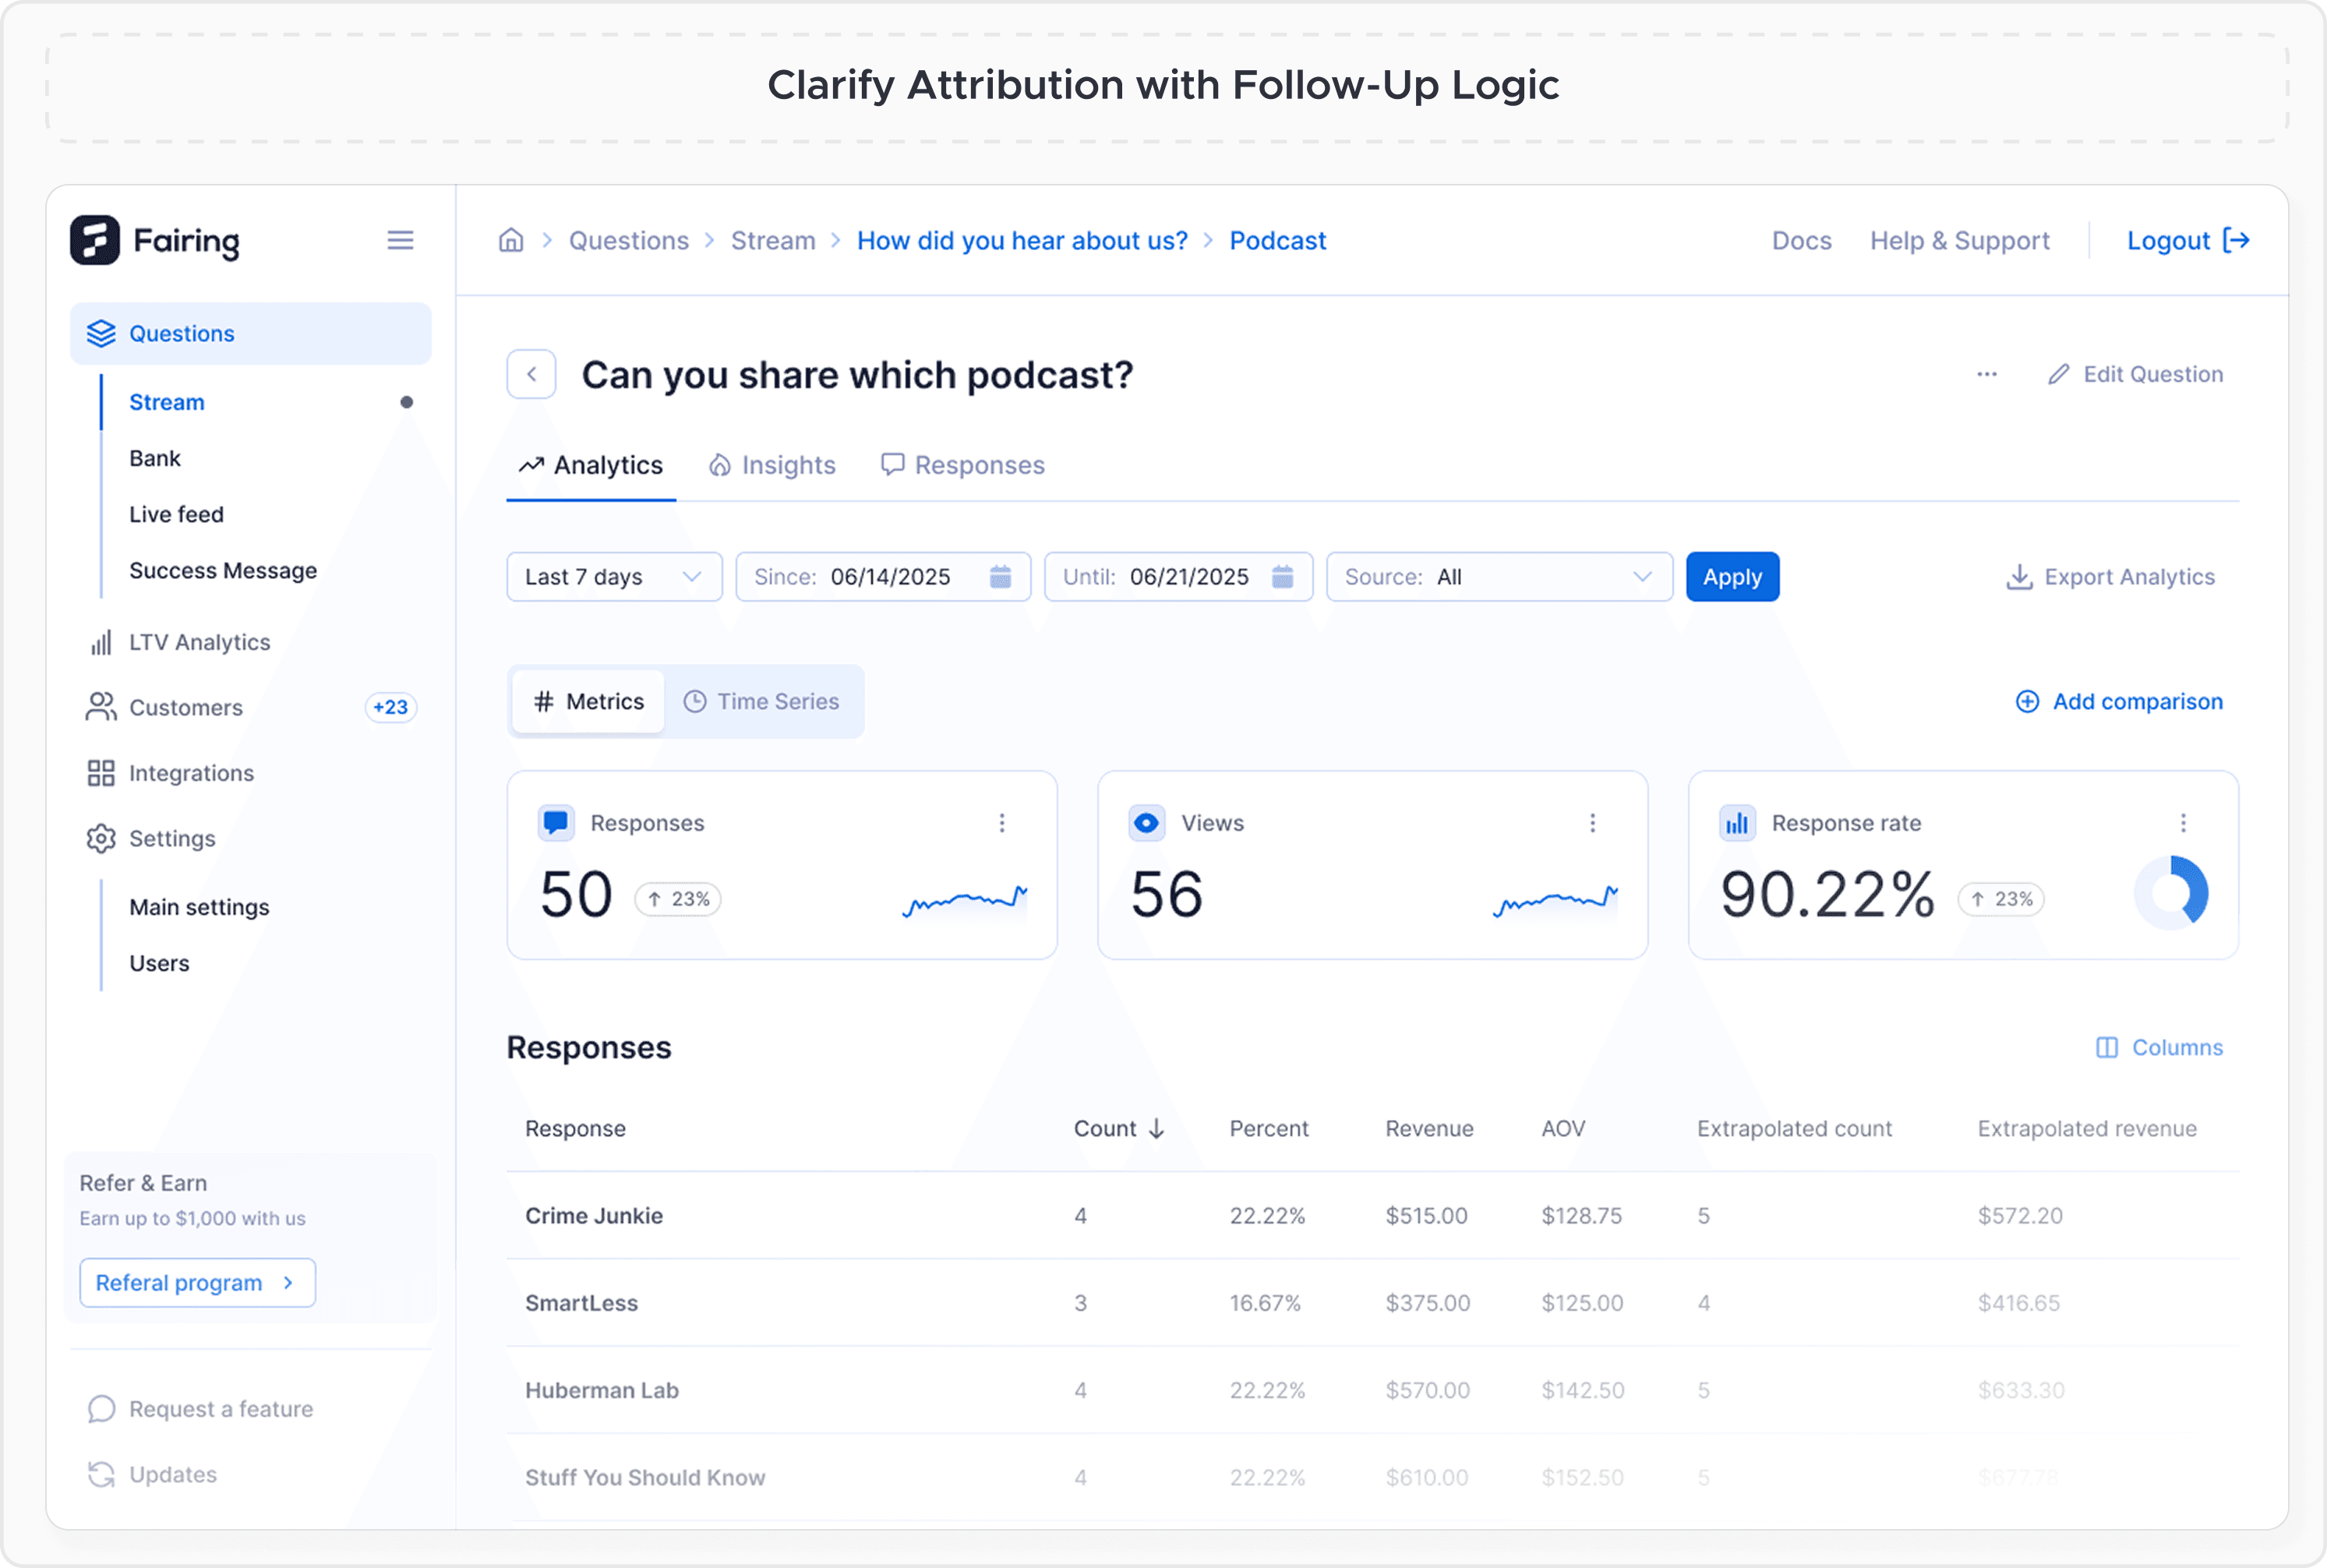Click the +23 badge next to Customers
Image resolution: width=2327 pixels, height=1568 pixels.
coord(390,707)
